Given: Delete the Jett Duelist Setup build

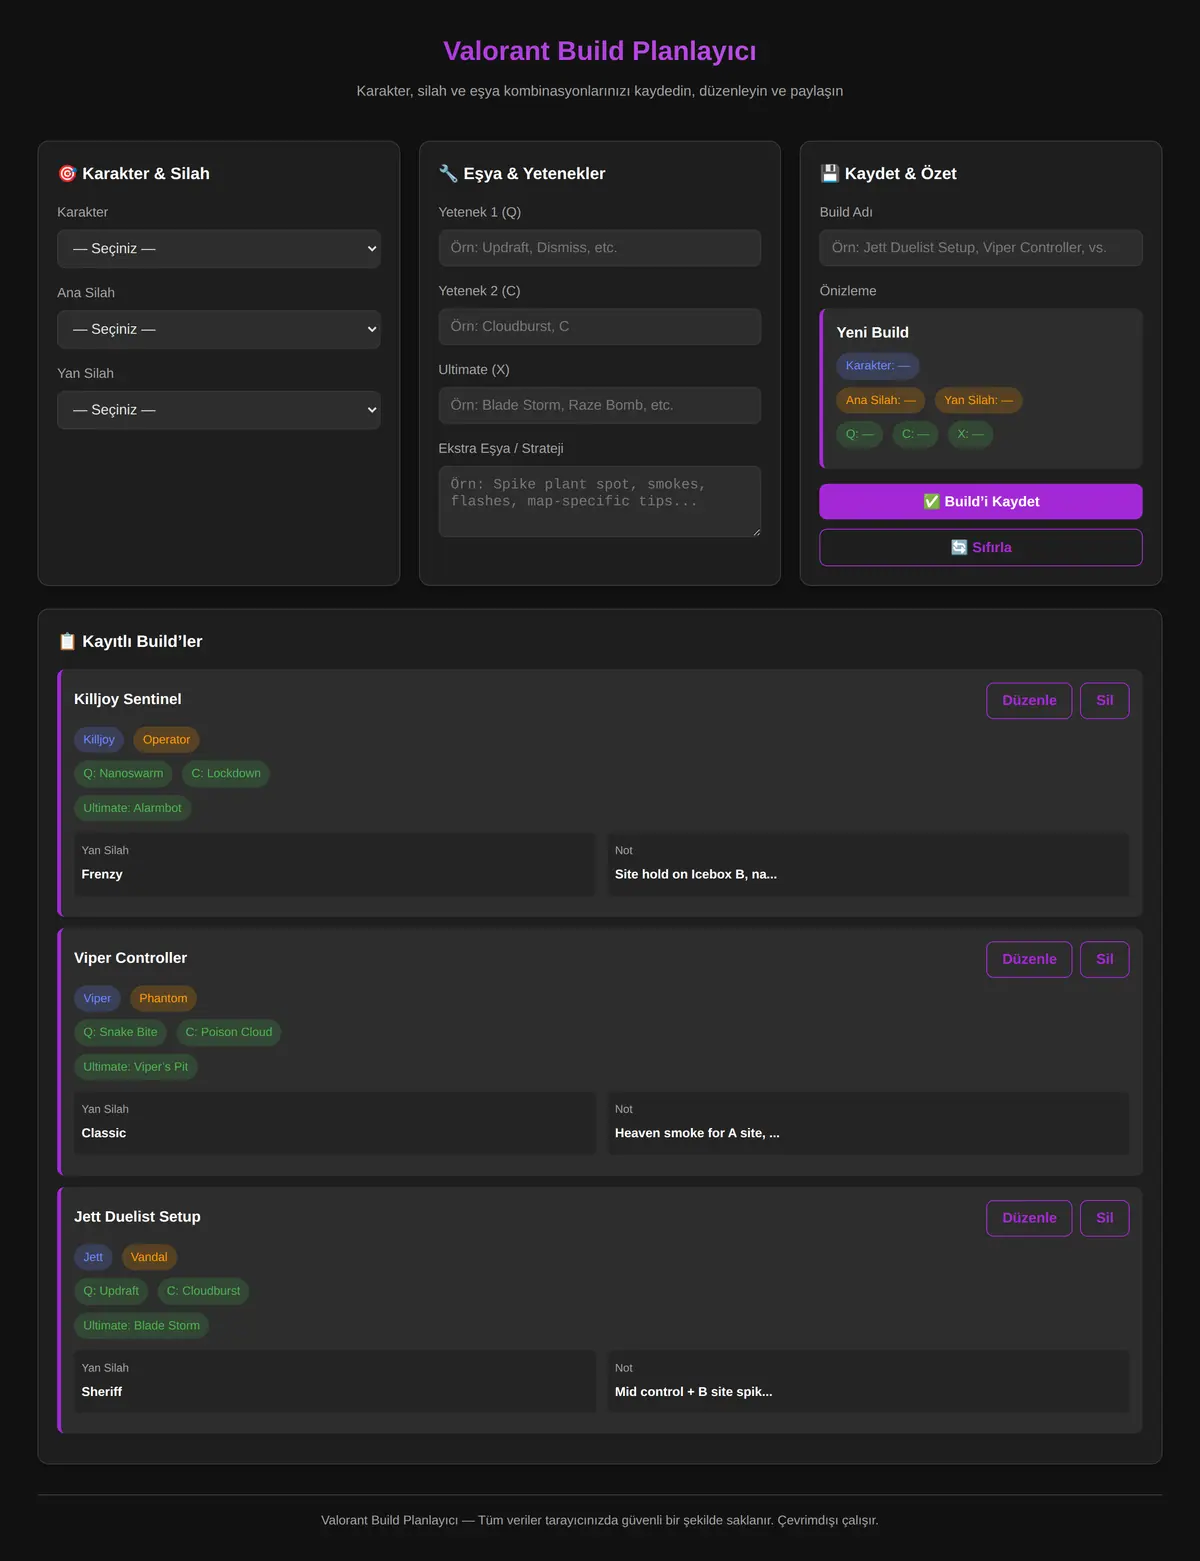Looking at the screenshot, I should click(1105, 1218).
